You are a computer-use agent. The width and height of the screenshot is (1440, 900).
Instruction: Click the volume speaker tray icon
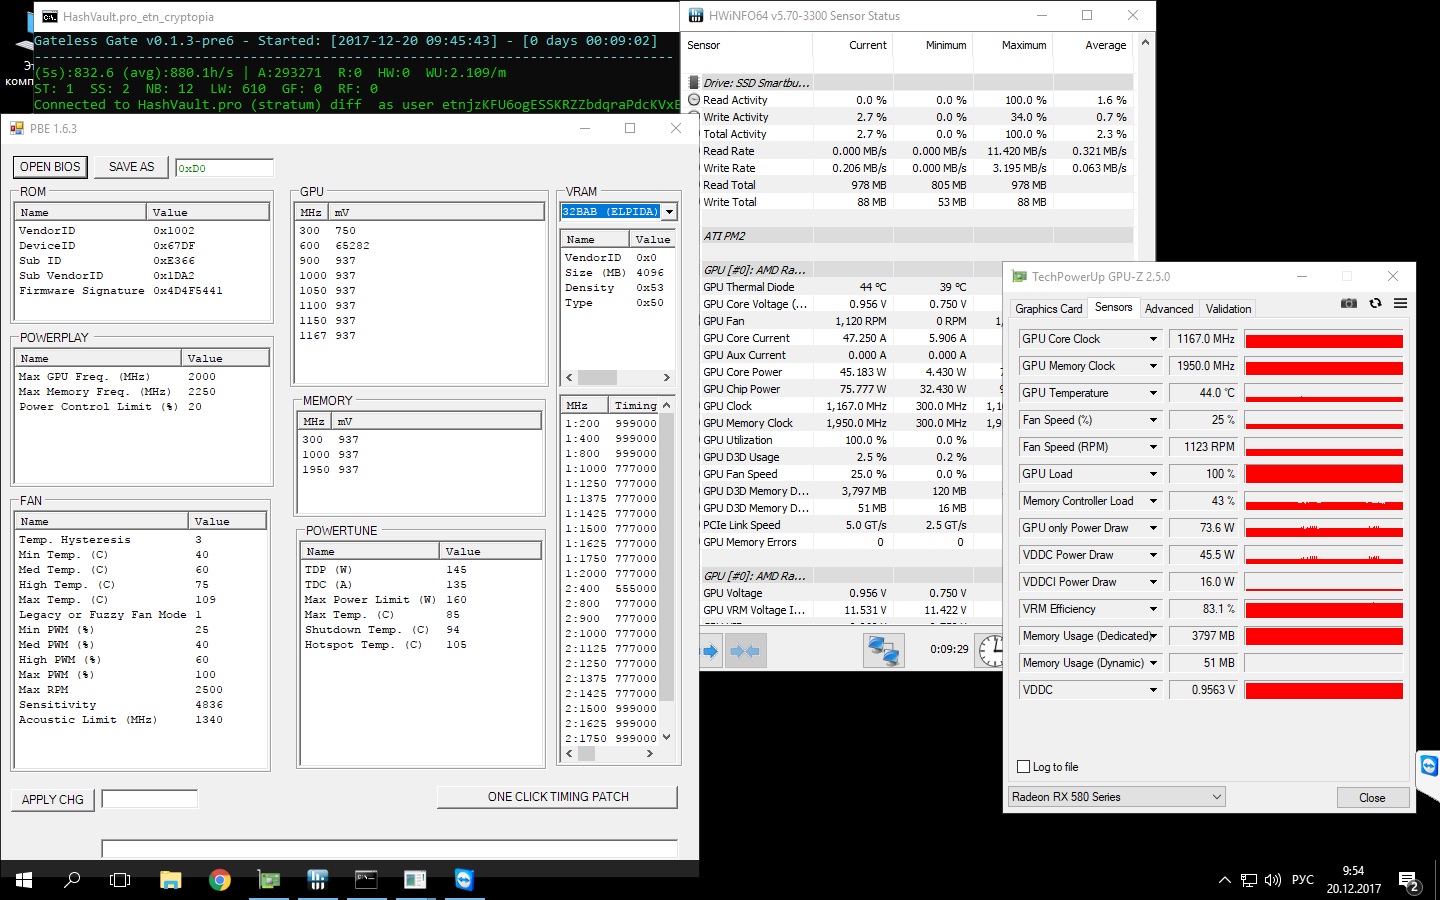tap(1273, 880)
